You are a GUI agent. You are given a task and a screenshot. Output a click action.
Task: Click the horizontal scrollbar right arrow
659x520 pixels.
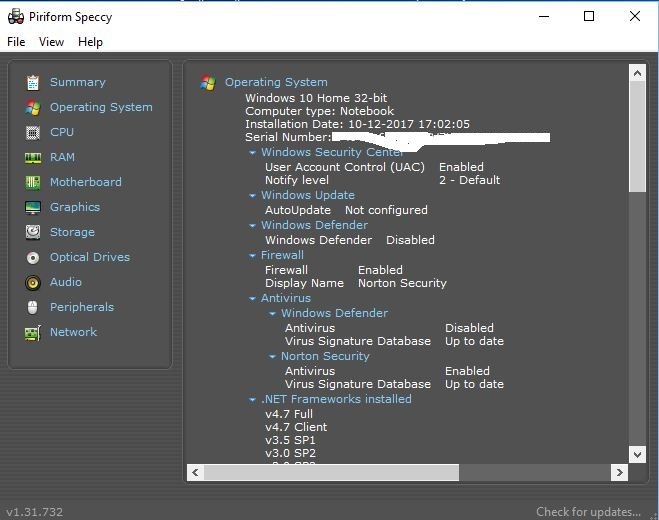620,472
